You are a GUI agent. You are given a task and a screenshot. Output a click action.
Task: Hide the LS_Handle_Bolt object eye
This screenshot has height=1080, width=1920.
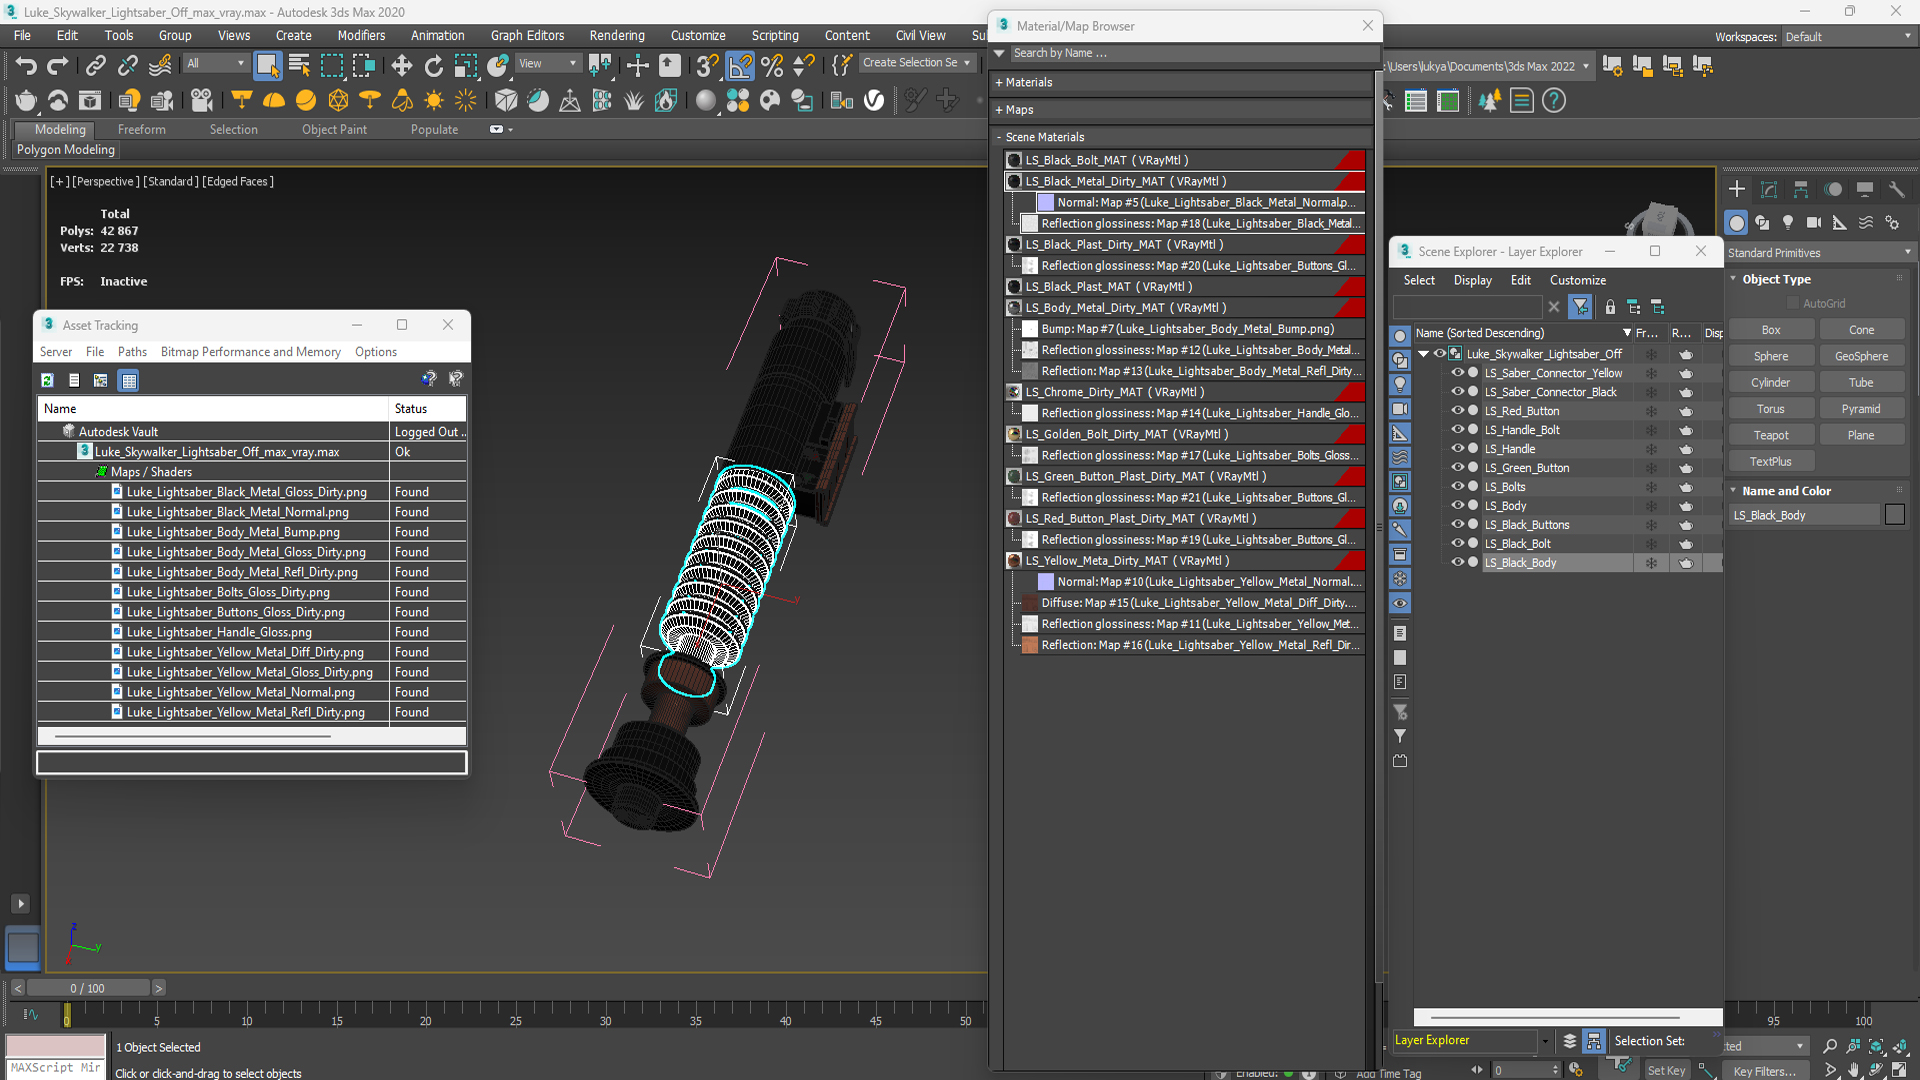click(1457, 430)
